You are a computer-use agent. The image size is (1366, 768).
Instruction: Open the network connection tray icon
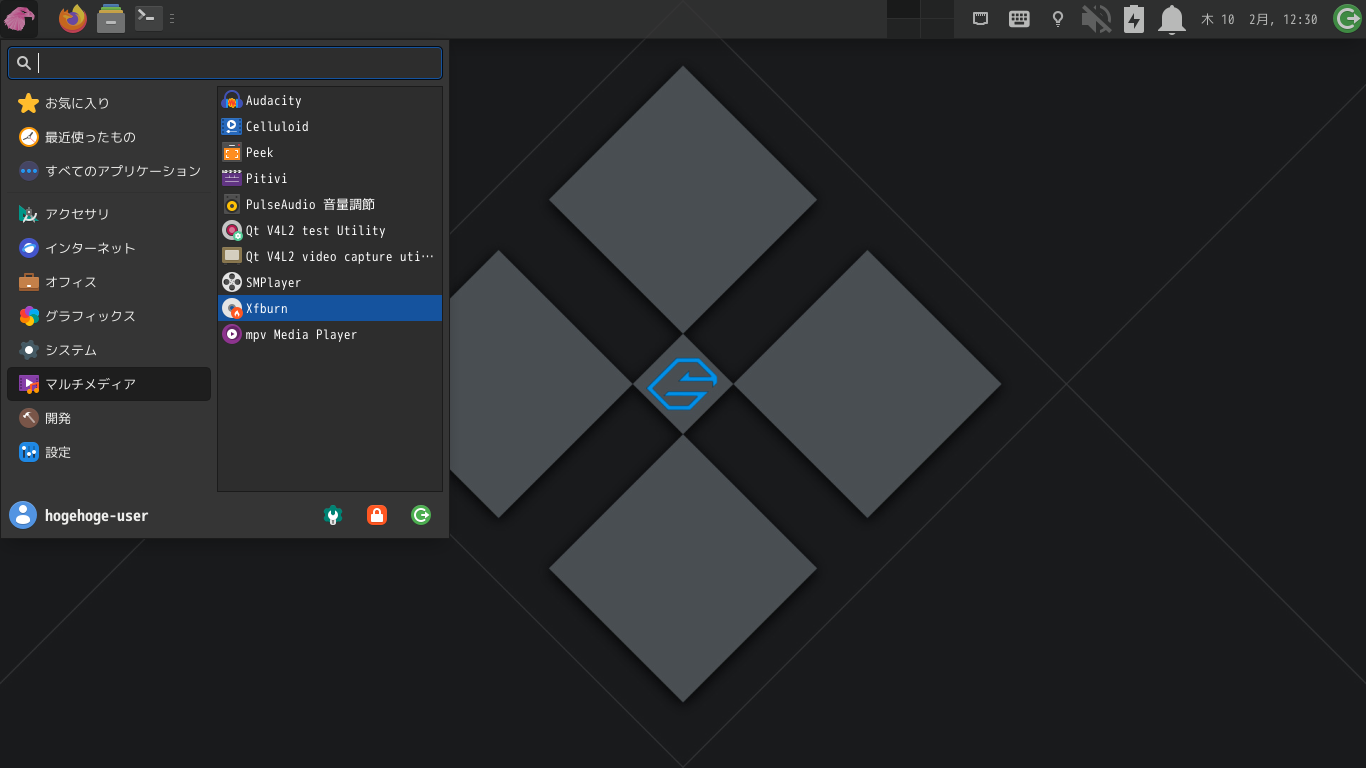pos(981,18)
